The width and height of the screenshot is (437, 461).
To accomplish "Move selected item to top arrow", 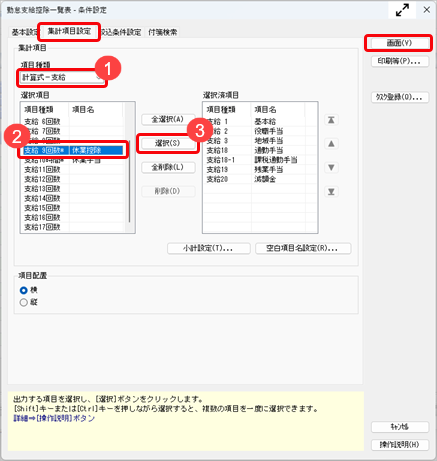I will point(331,120).
